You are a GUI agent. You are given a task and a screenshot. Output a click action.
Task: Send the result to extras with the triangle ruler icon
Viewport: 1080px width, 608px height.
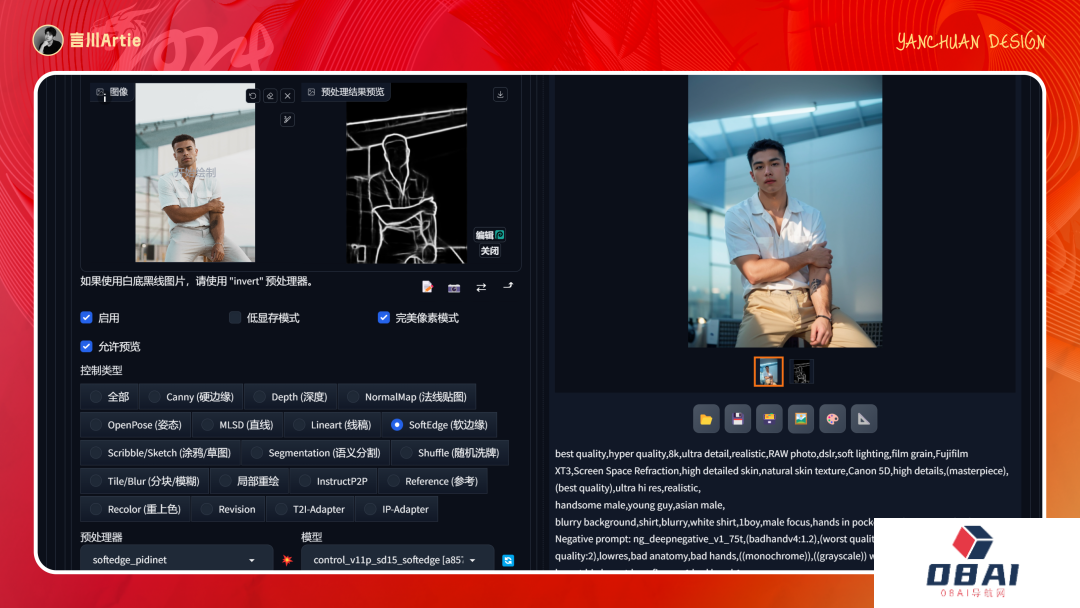tap(864, 419)
